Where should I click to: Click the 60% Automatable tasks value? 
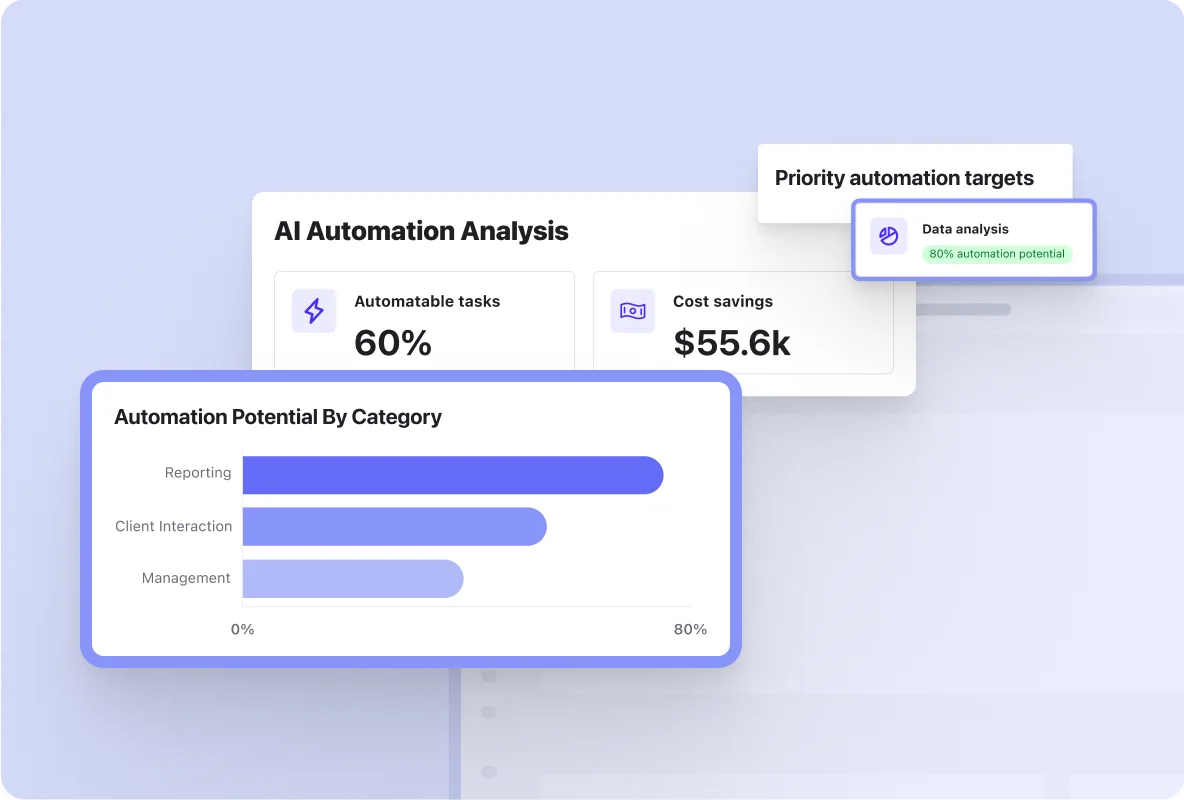pyautogui.click(x=392, y=344)
